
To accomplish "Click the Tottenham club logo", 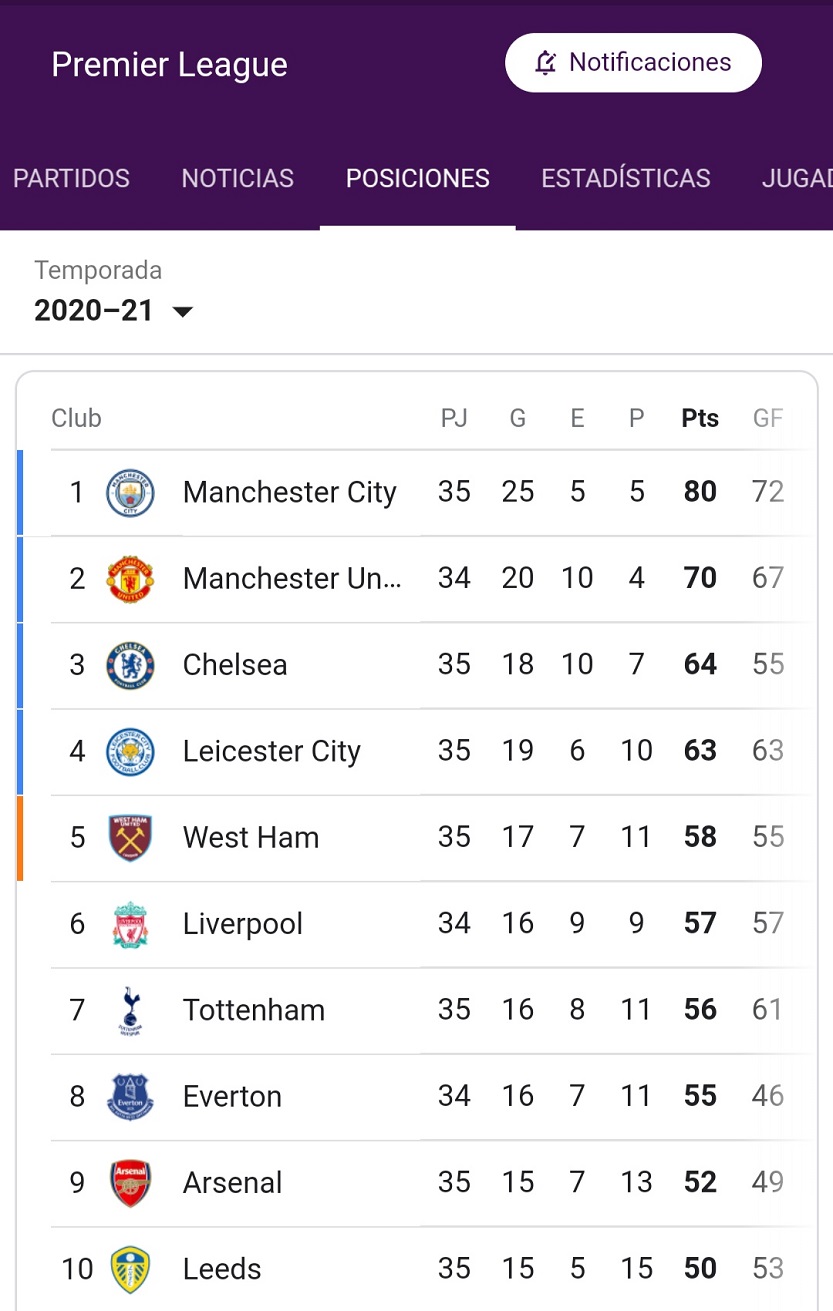I will coord(130,1010).
